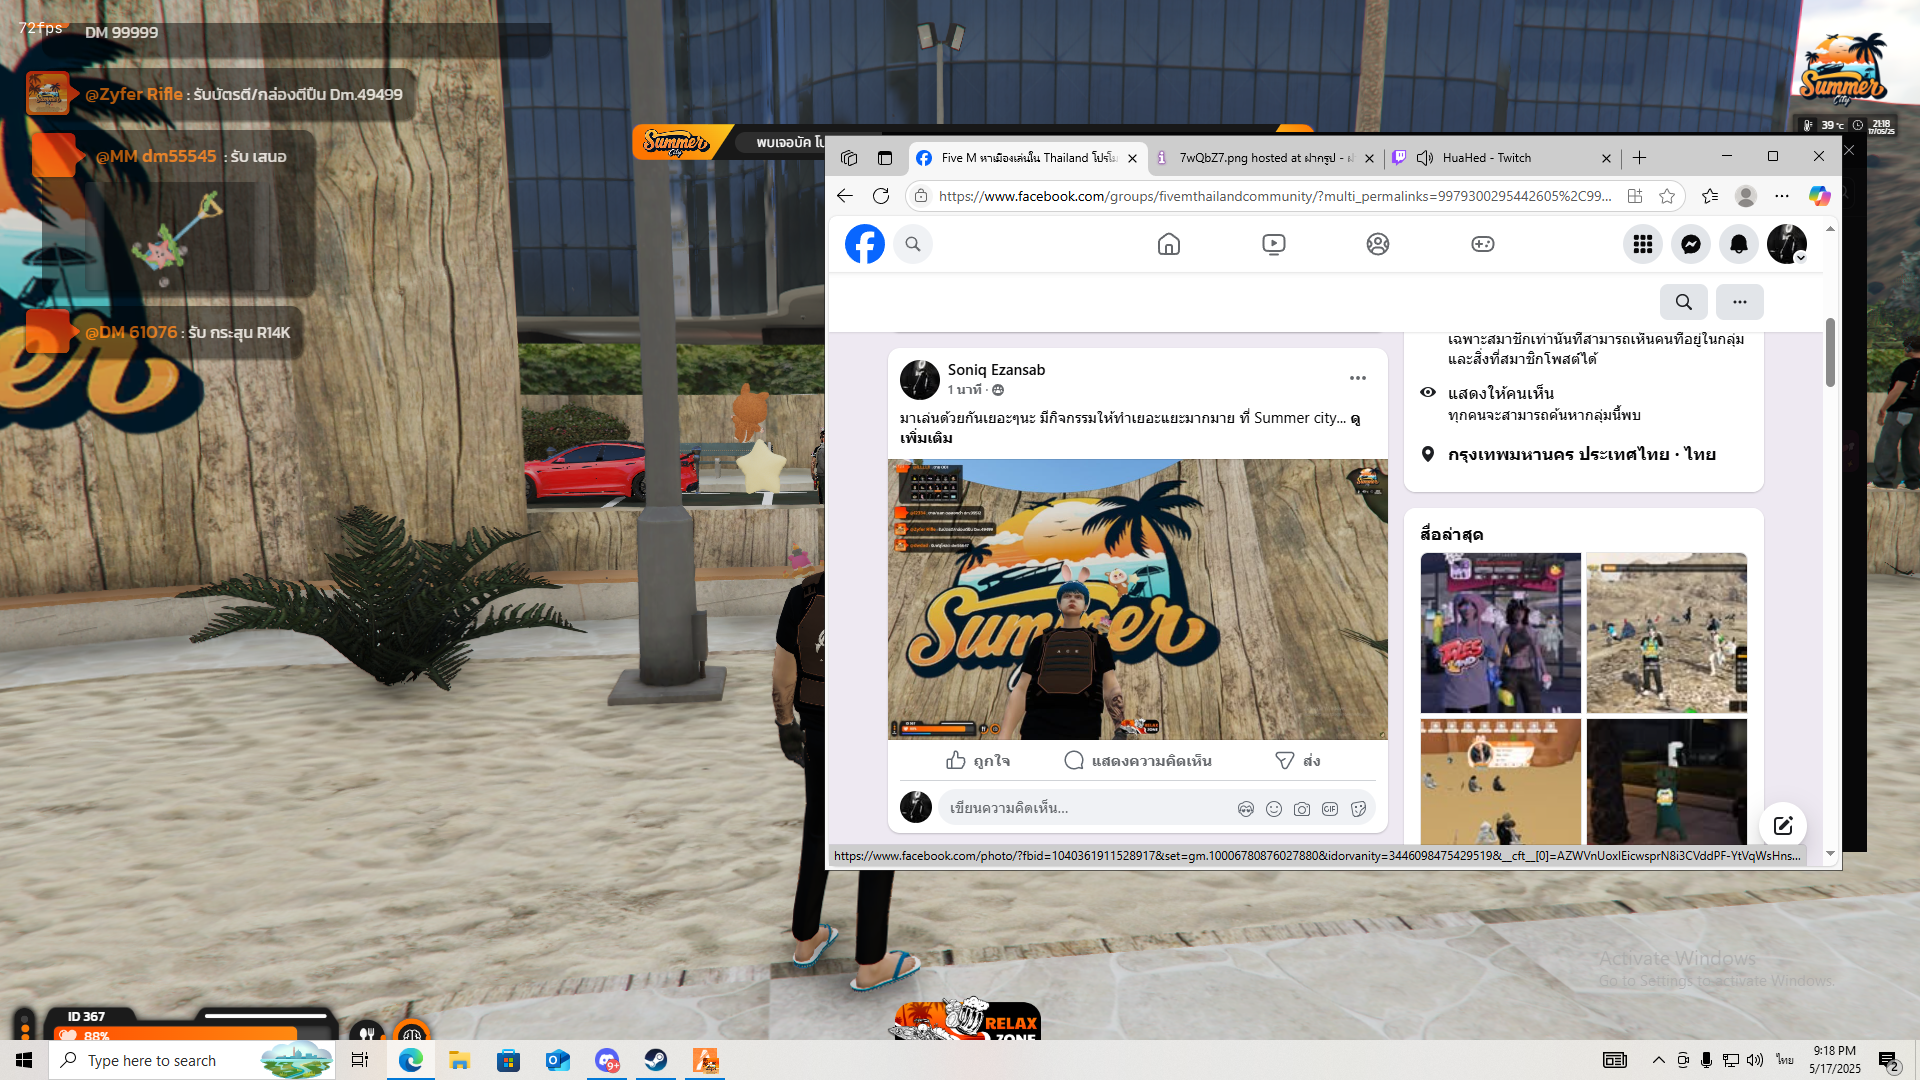The width and height of the screenshot is (1920, 1080).
Task: Click the comment input field
Action: point(1085,808)
